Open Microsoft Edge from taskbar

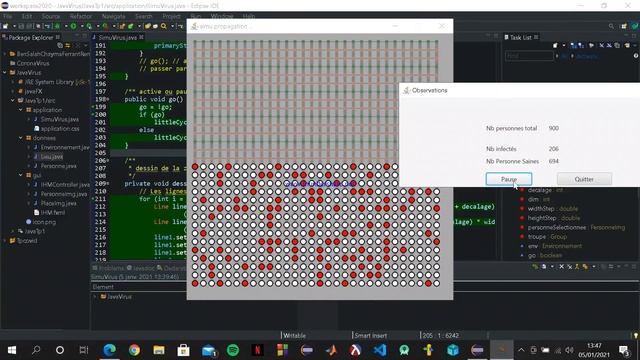109,350
